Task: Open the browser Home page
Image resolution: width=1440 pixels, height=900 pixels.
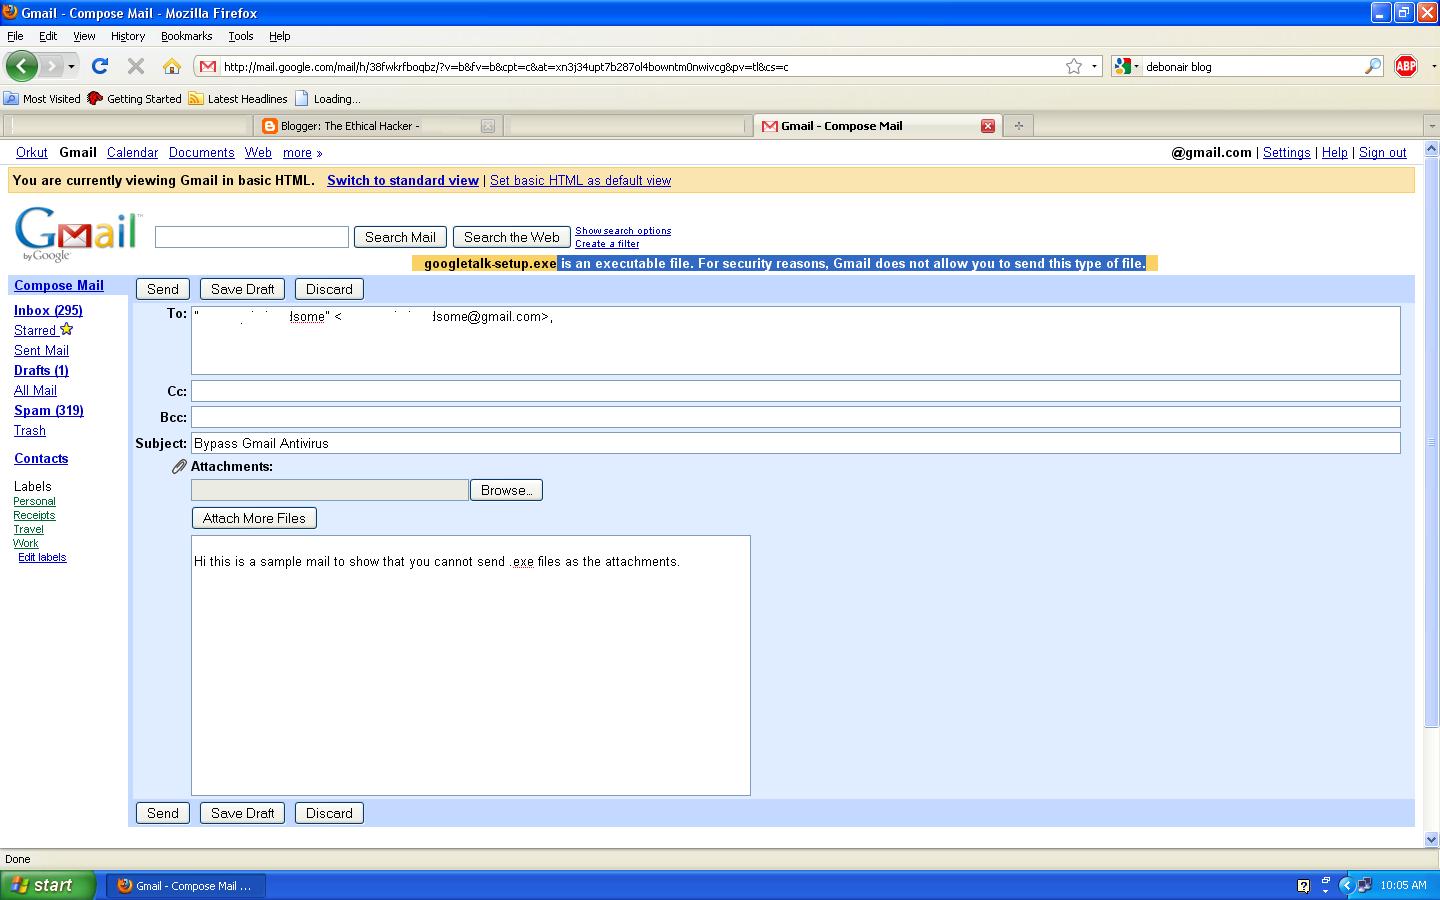Action: pyautogui.click(x=171, y=66)
